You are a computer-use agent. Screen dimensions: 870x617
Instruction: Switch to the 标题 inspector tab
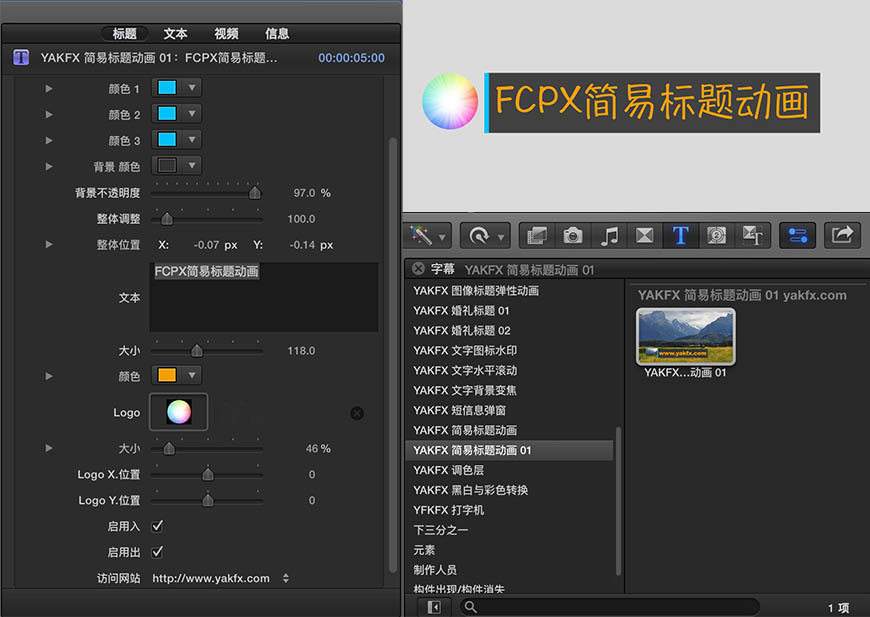[125, 34]
